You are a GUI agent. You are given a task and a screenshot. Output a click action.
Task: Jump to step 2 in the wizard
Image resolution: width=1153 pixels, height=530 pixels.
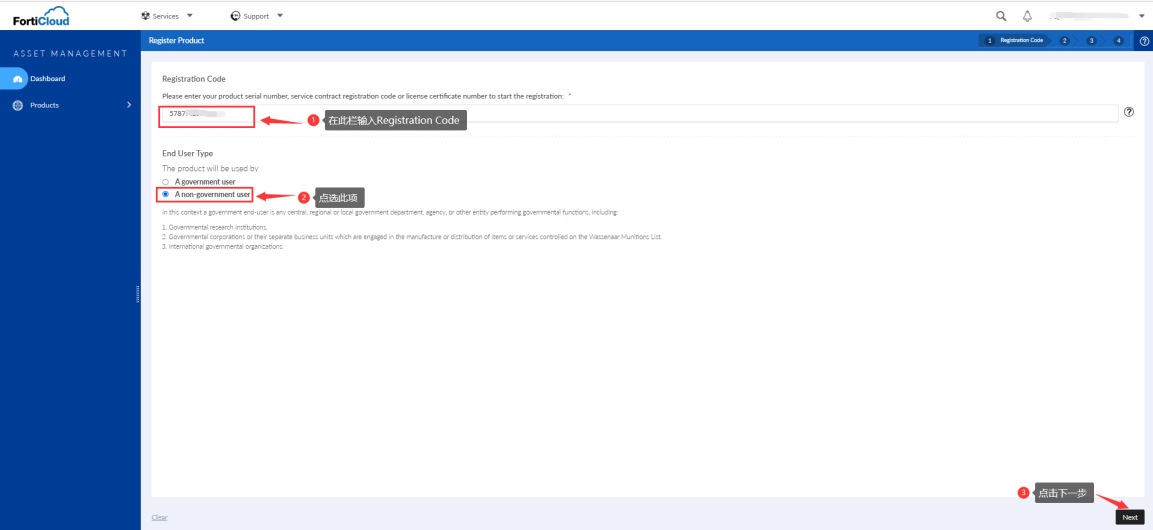pyautogui.click(x=1064, y=41)
